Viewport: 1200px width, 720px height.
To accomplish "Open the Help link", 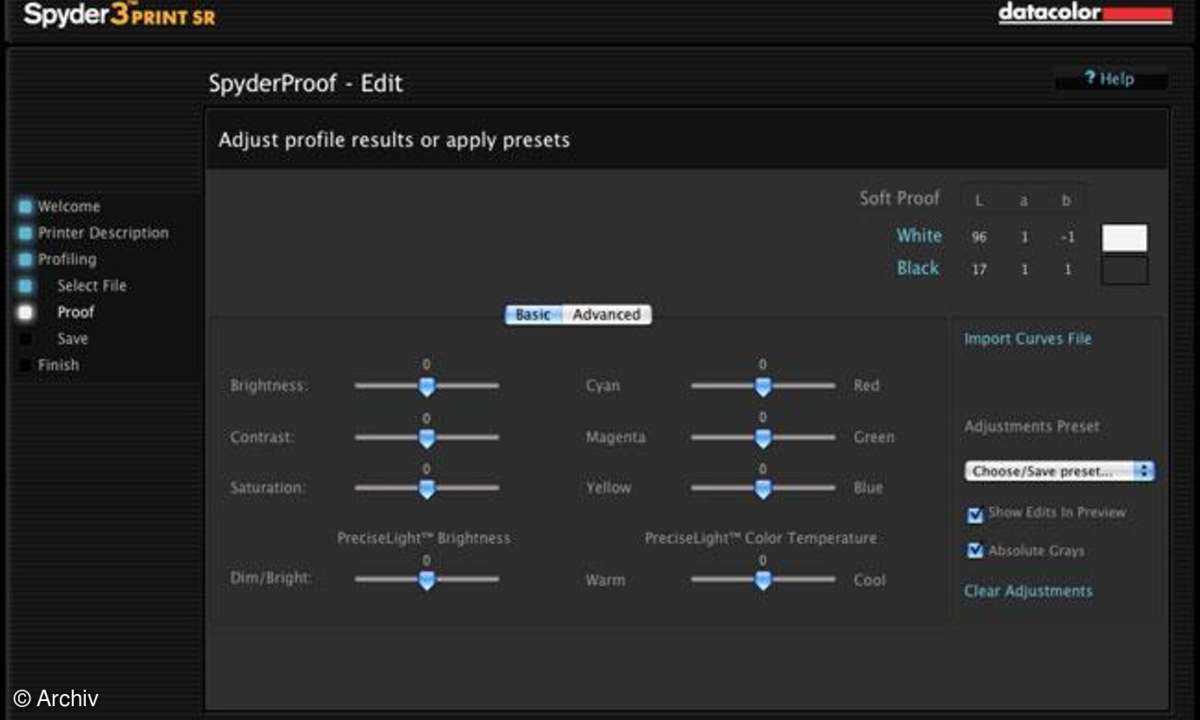I will pos(1110,79).
